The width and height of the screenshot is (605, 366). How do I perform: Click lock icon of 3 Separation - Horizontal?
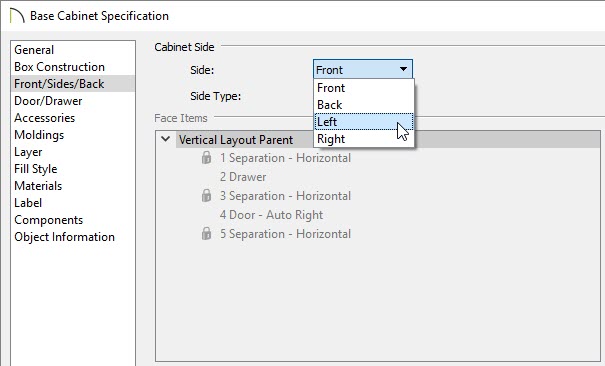pos(206,195)
